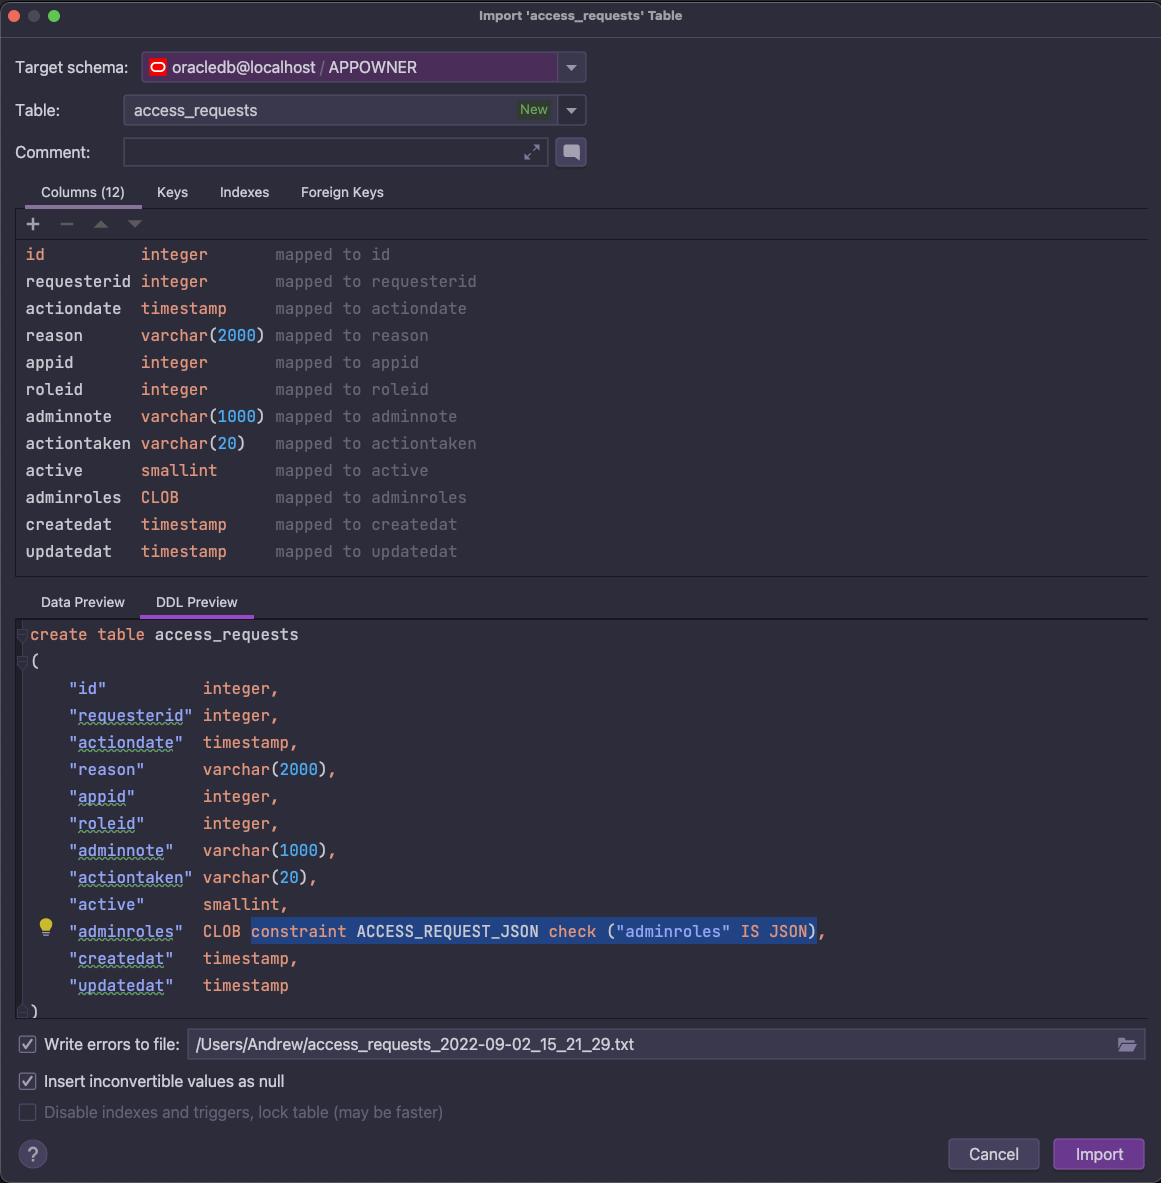Select the requesterid column row

tap(581, 281)
